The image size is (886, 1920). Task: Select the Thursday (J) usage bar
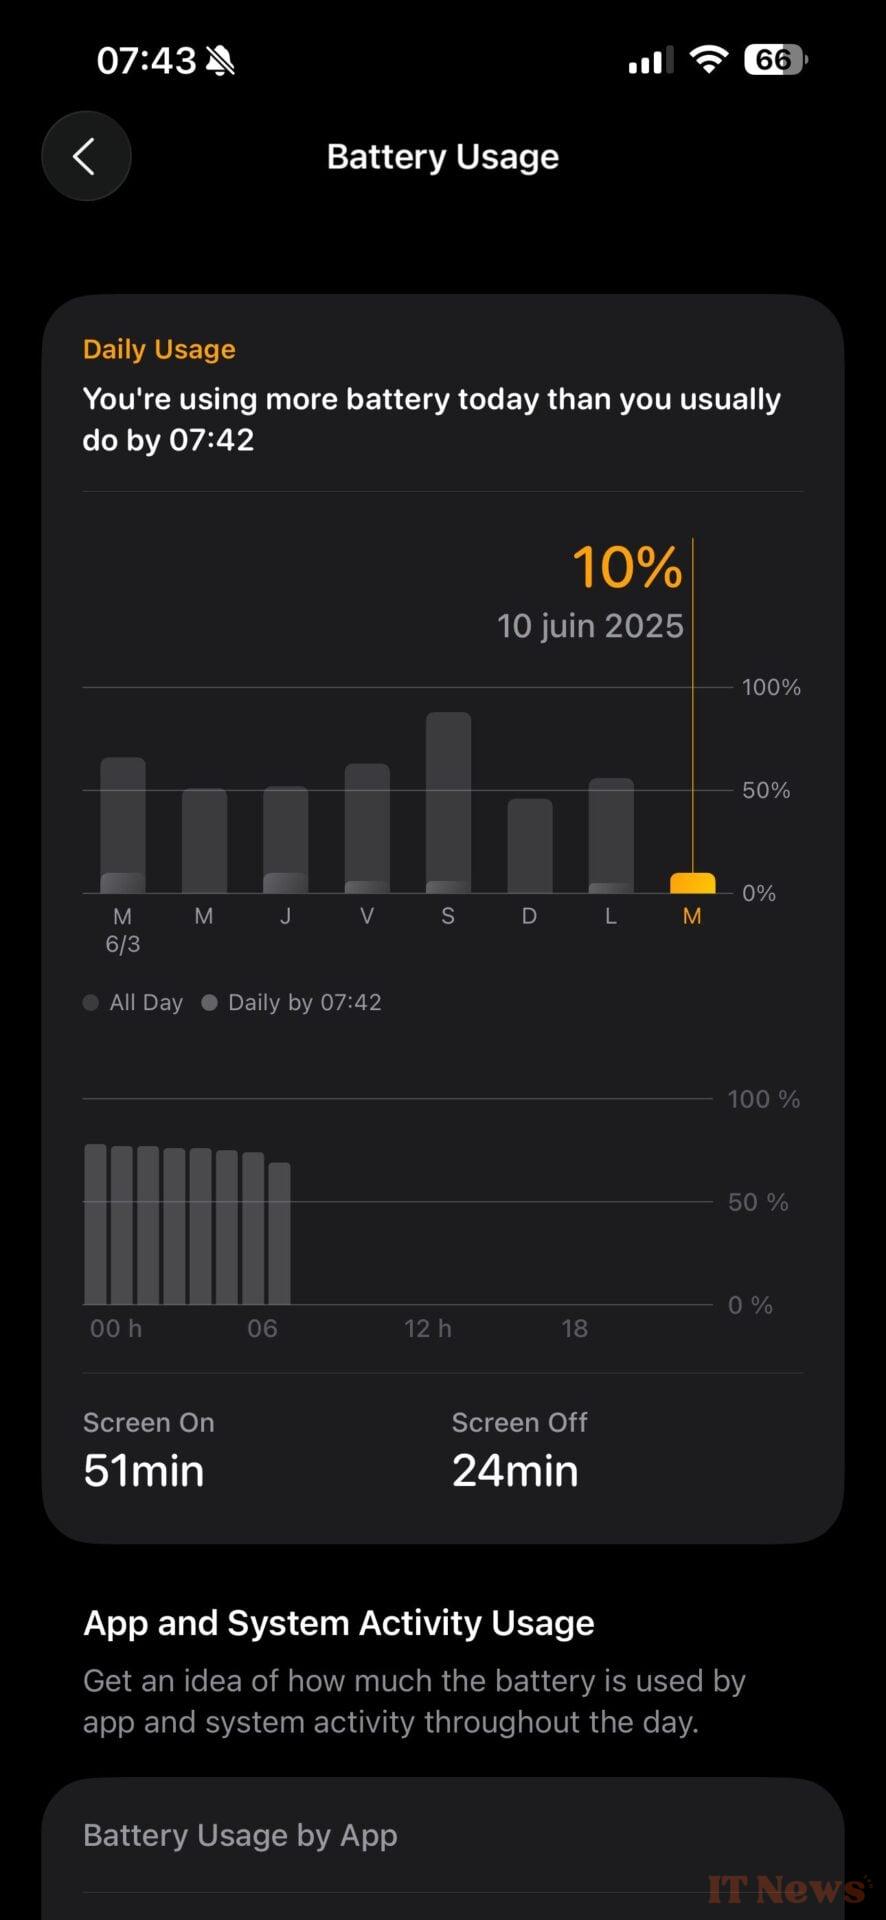pos(285,838)
